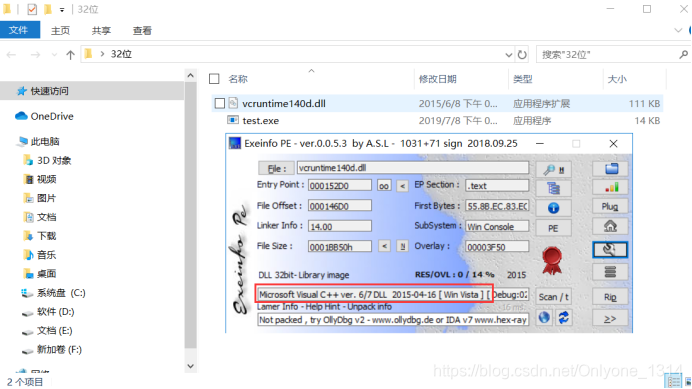The image size is (692, 389).
Task: Open the 文件 ribbon tab
Action: pyautogui.click(x=19, y=30)
